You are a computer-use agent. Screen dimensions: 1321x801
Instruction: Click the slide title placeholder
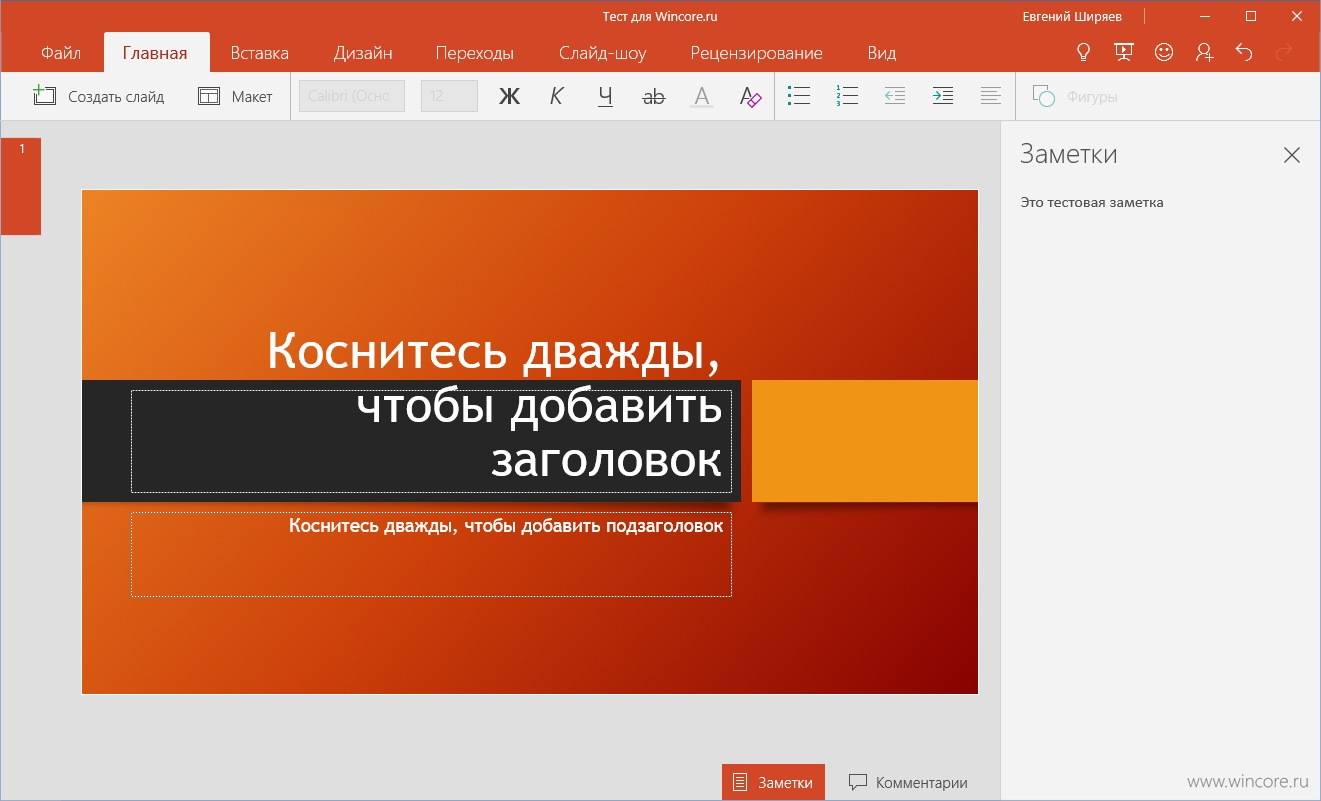[x=431, y=441]
